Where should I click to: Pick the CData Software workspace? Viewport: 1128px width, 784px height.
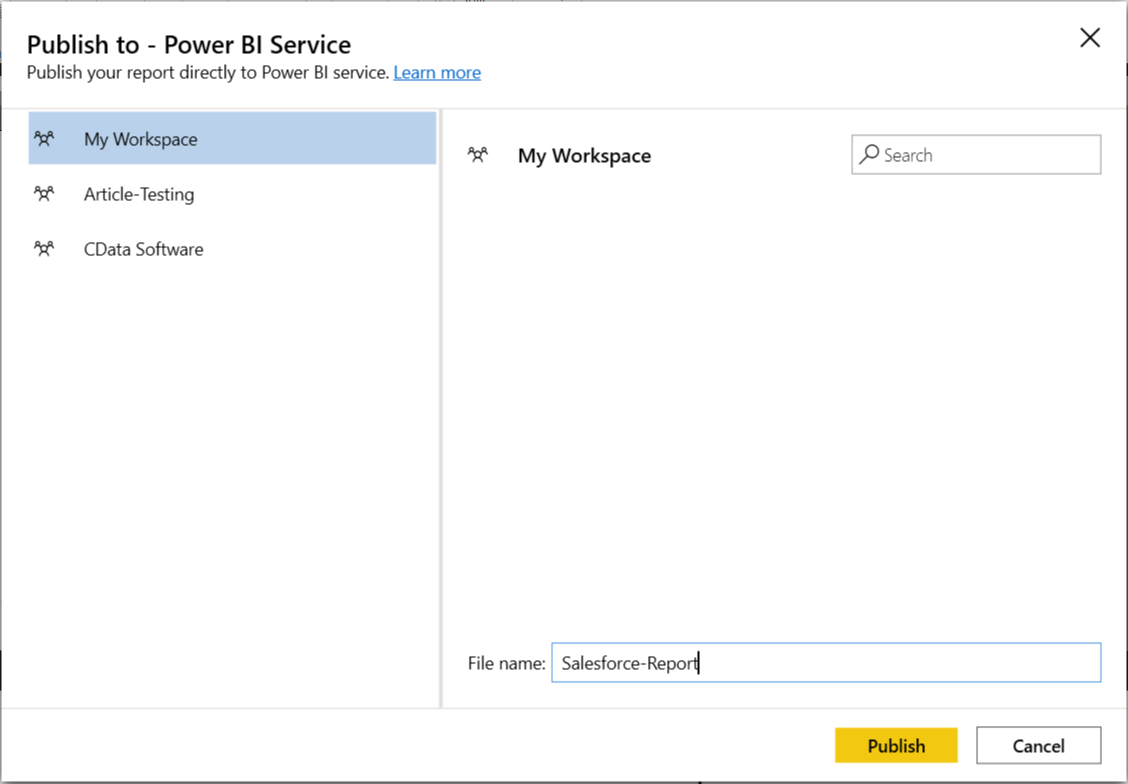point(143,249)
